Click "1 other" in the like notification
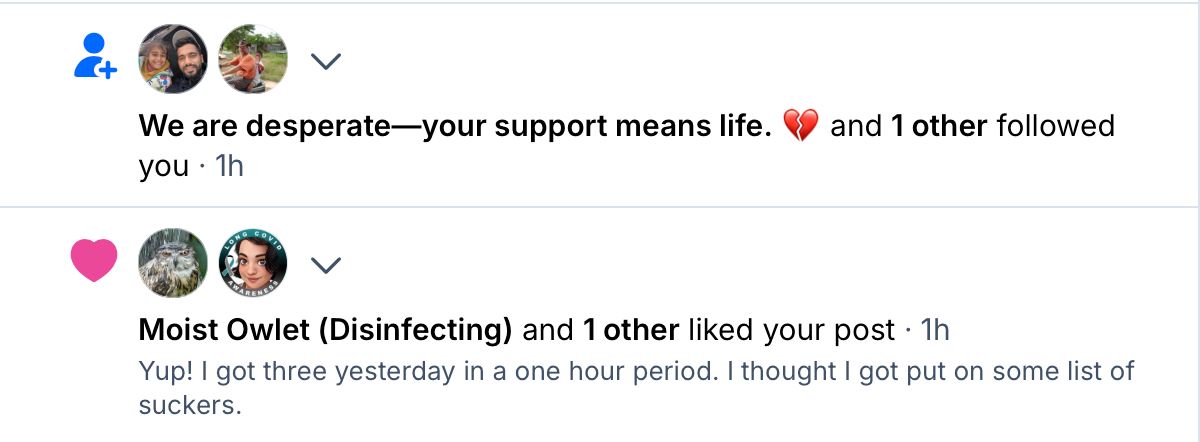The width and height of the screenshot is (1200, 442). pyautogui.click(x=631, y=329)
